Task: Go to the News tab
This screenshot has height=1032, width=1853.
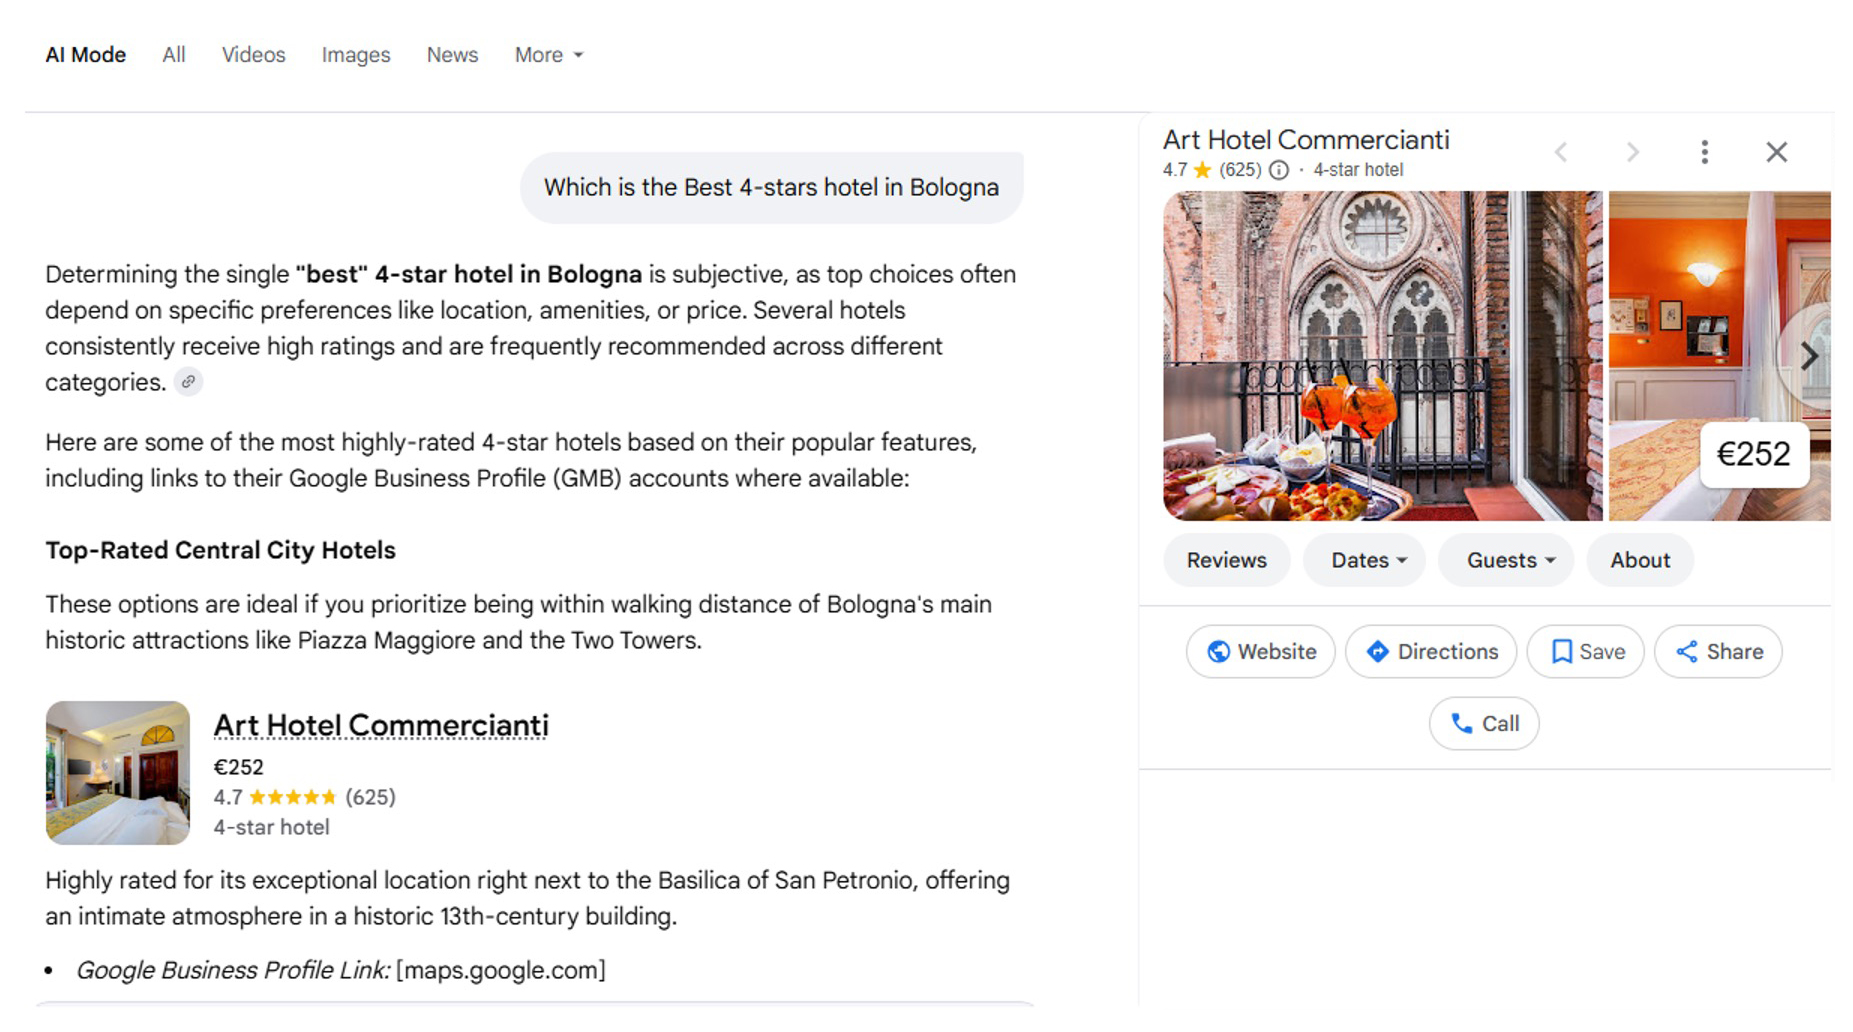Action: click(x=452, y=55)
